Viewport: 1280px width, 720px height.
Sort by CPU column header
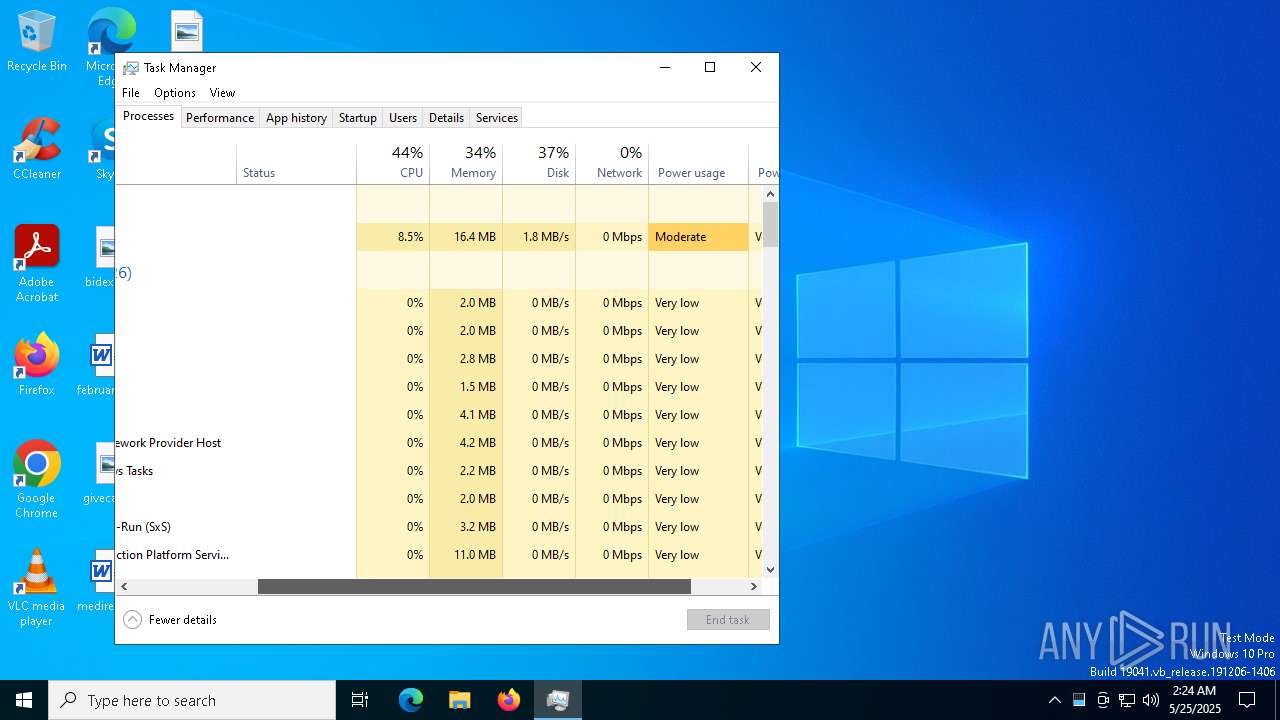point(393,162)
